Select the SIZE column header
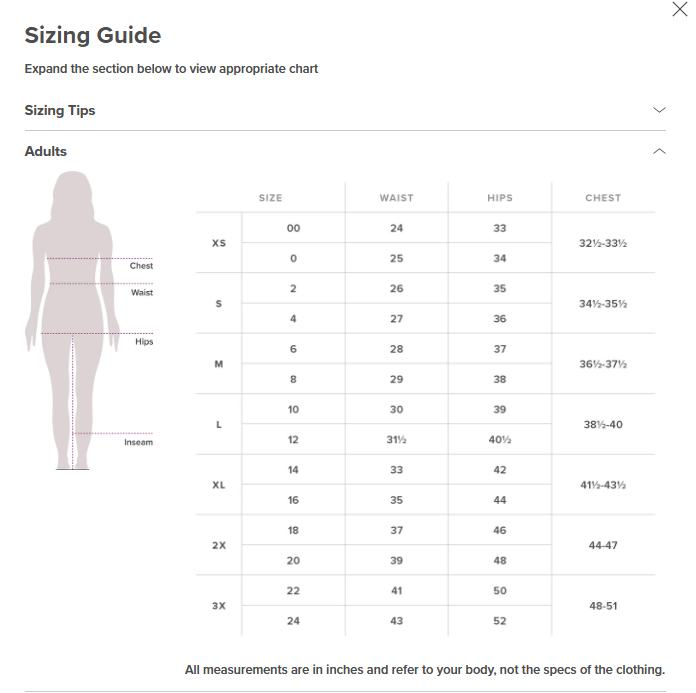 coord(270,198)
